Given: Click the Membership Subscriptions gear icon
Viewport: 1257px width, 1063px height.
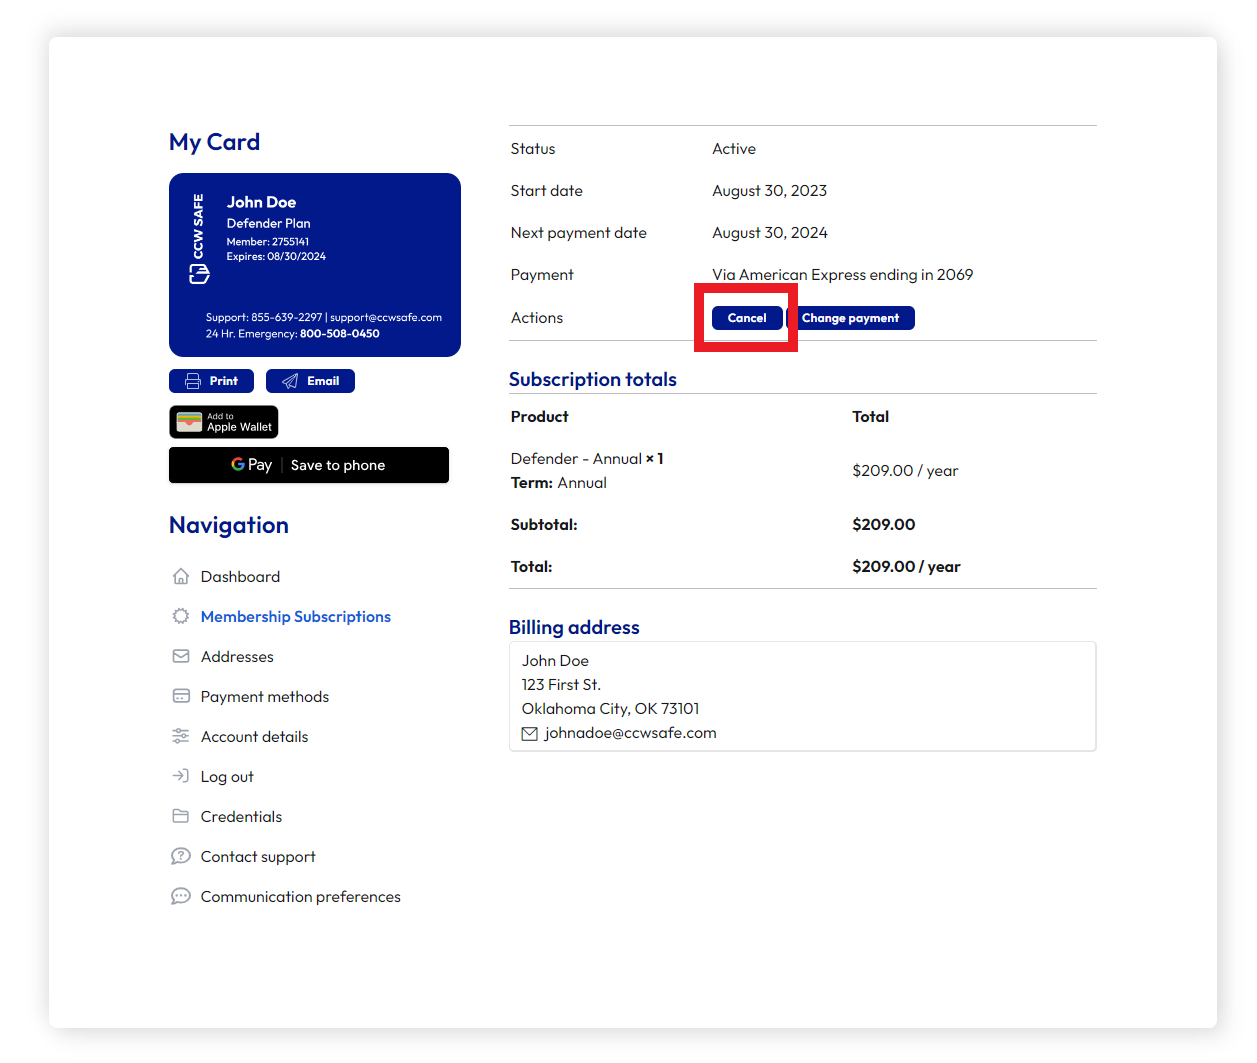Looking at the screenshot, I should pos(181,616).
